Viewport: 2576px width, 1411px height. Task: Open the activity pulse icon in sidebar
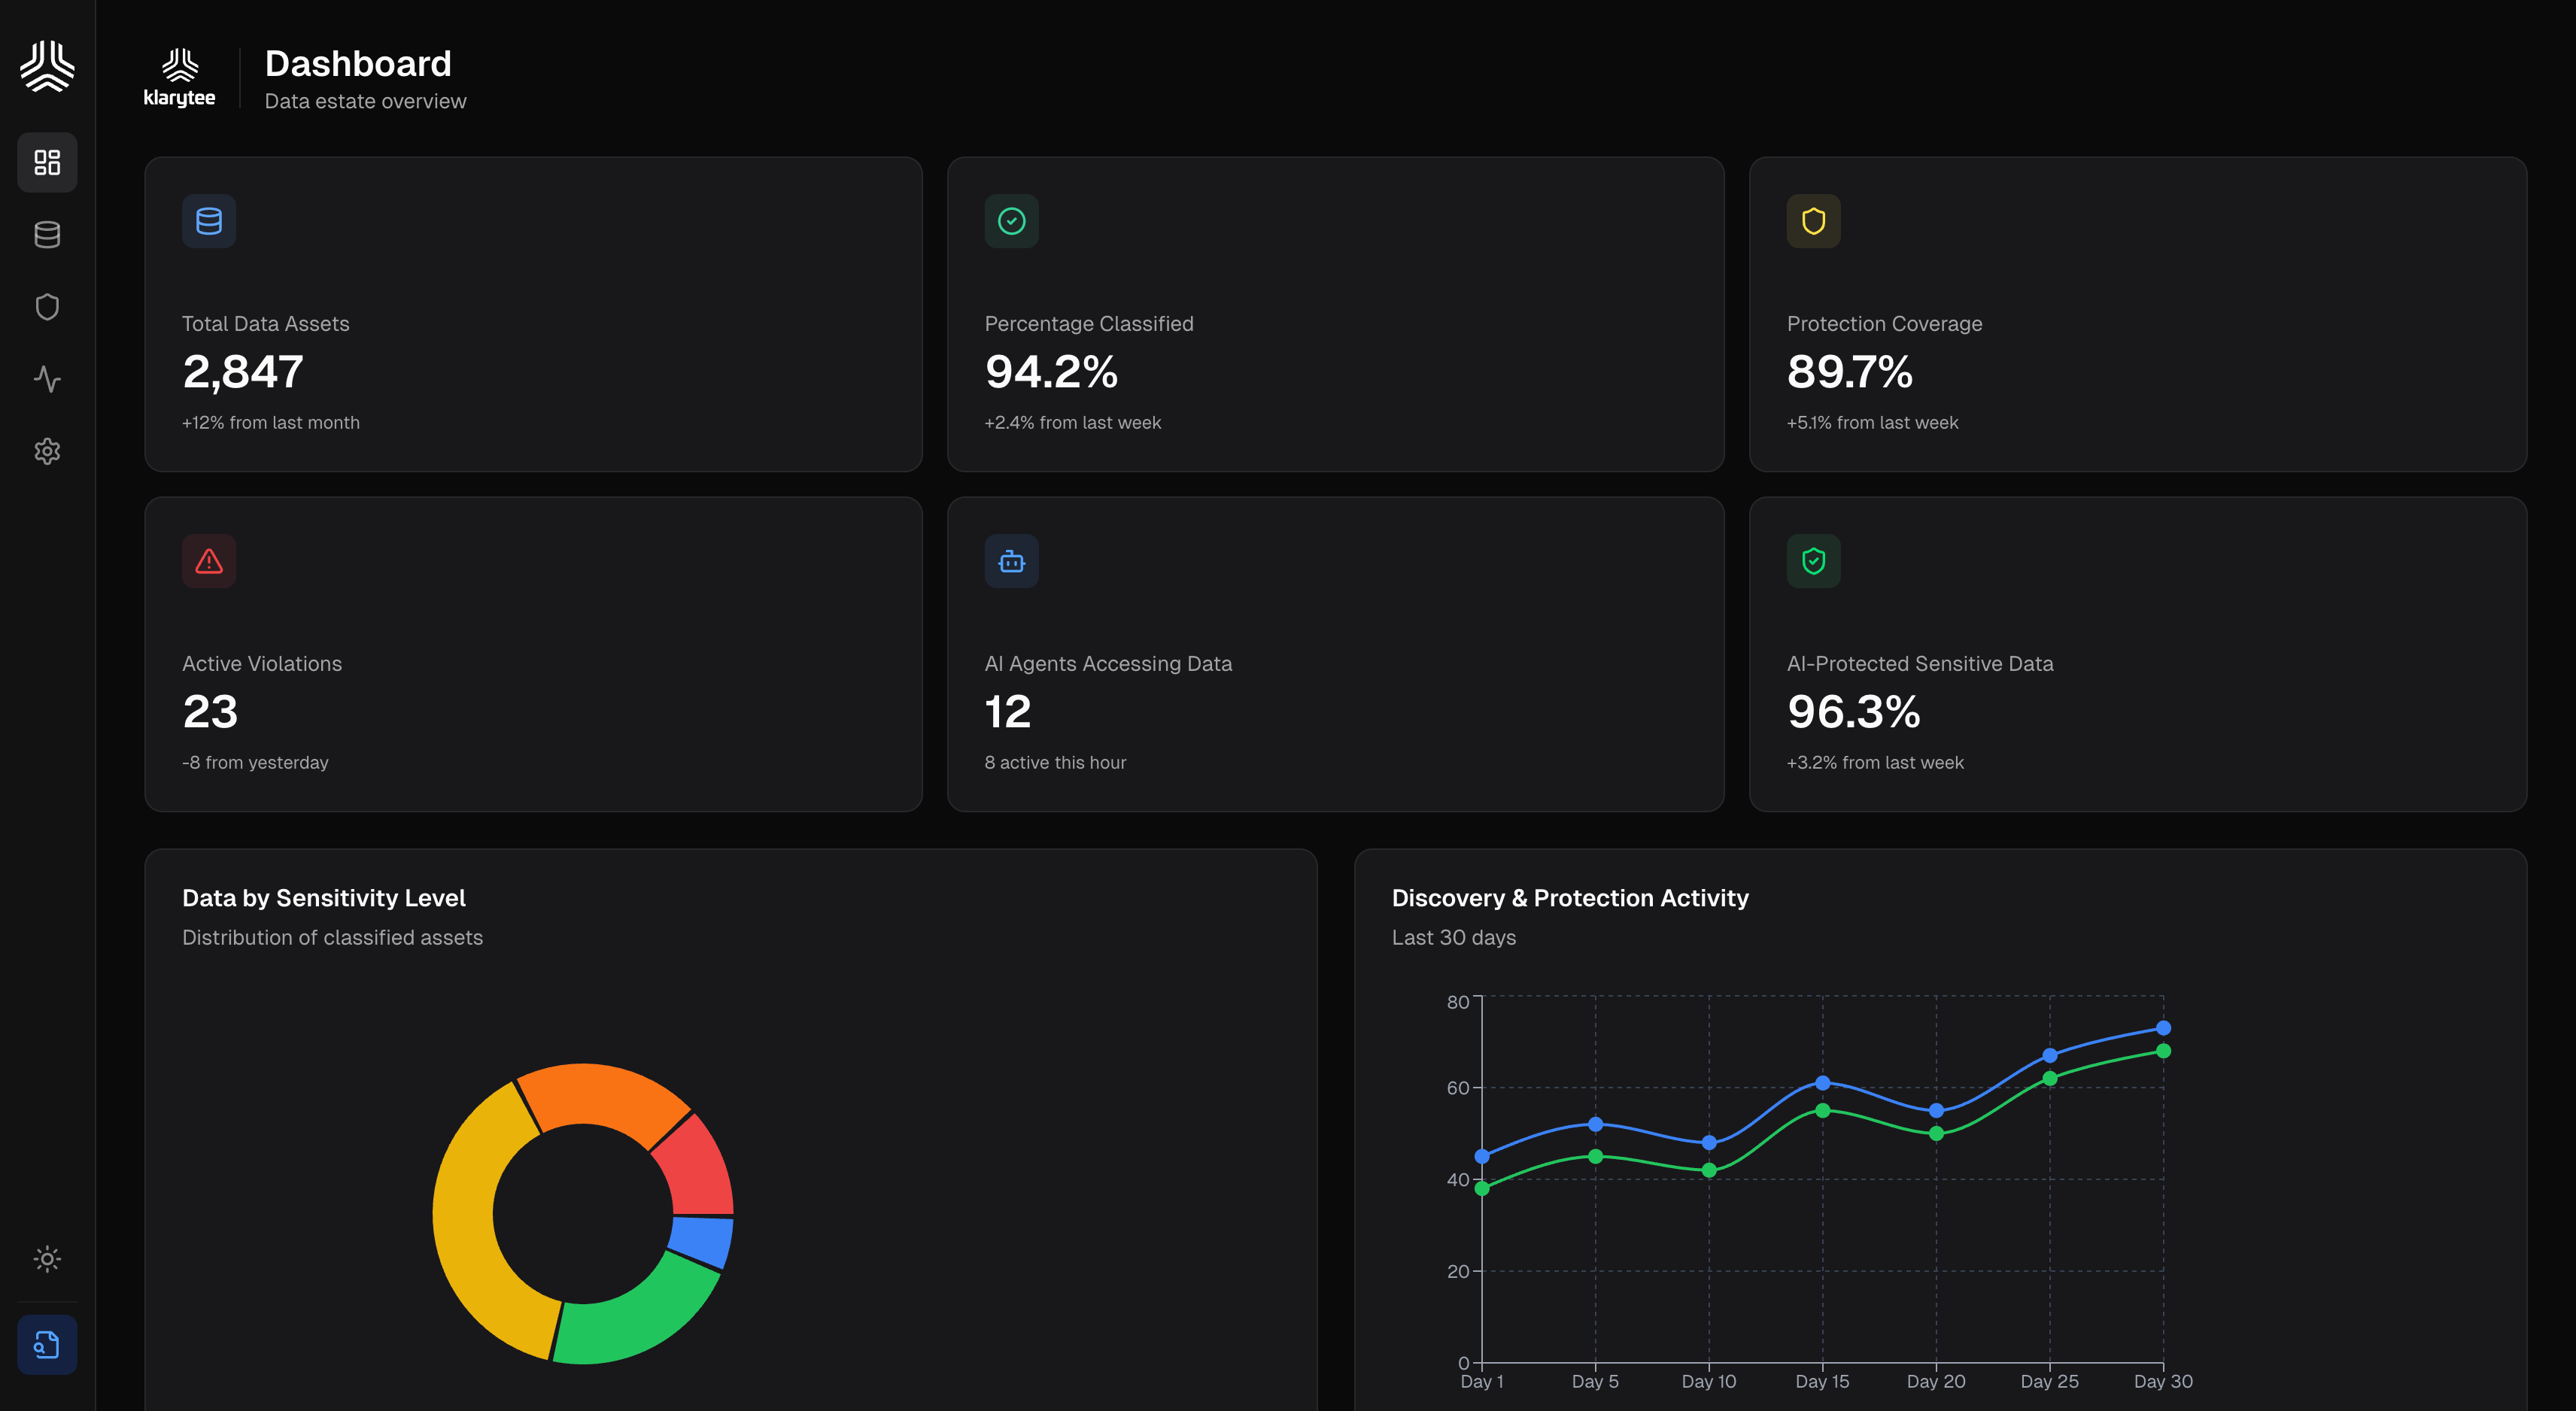(x=47, y=379)
